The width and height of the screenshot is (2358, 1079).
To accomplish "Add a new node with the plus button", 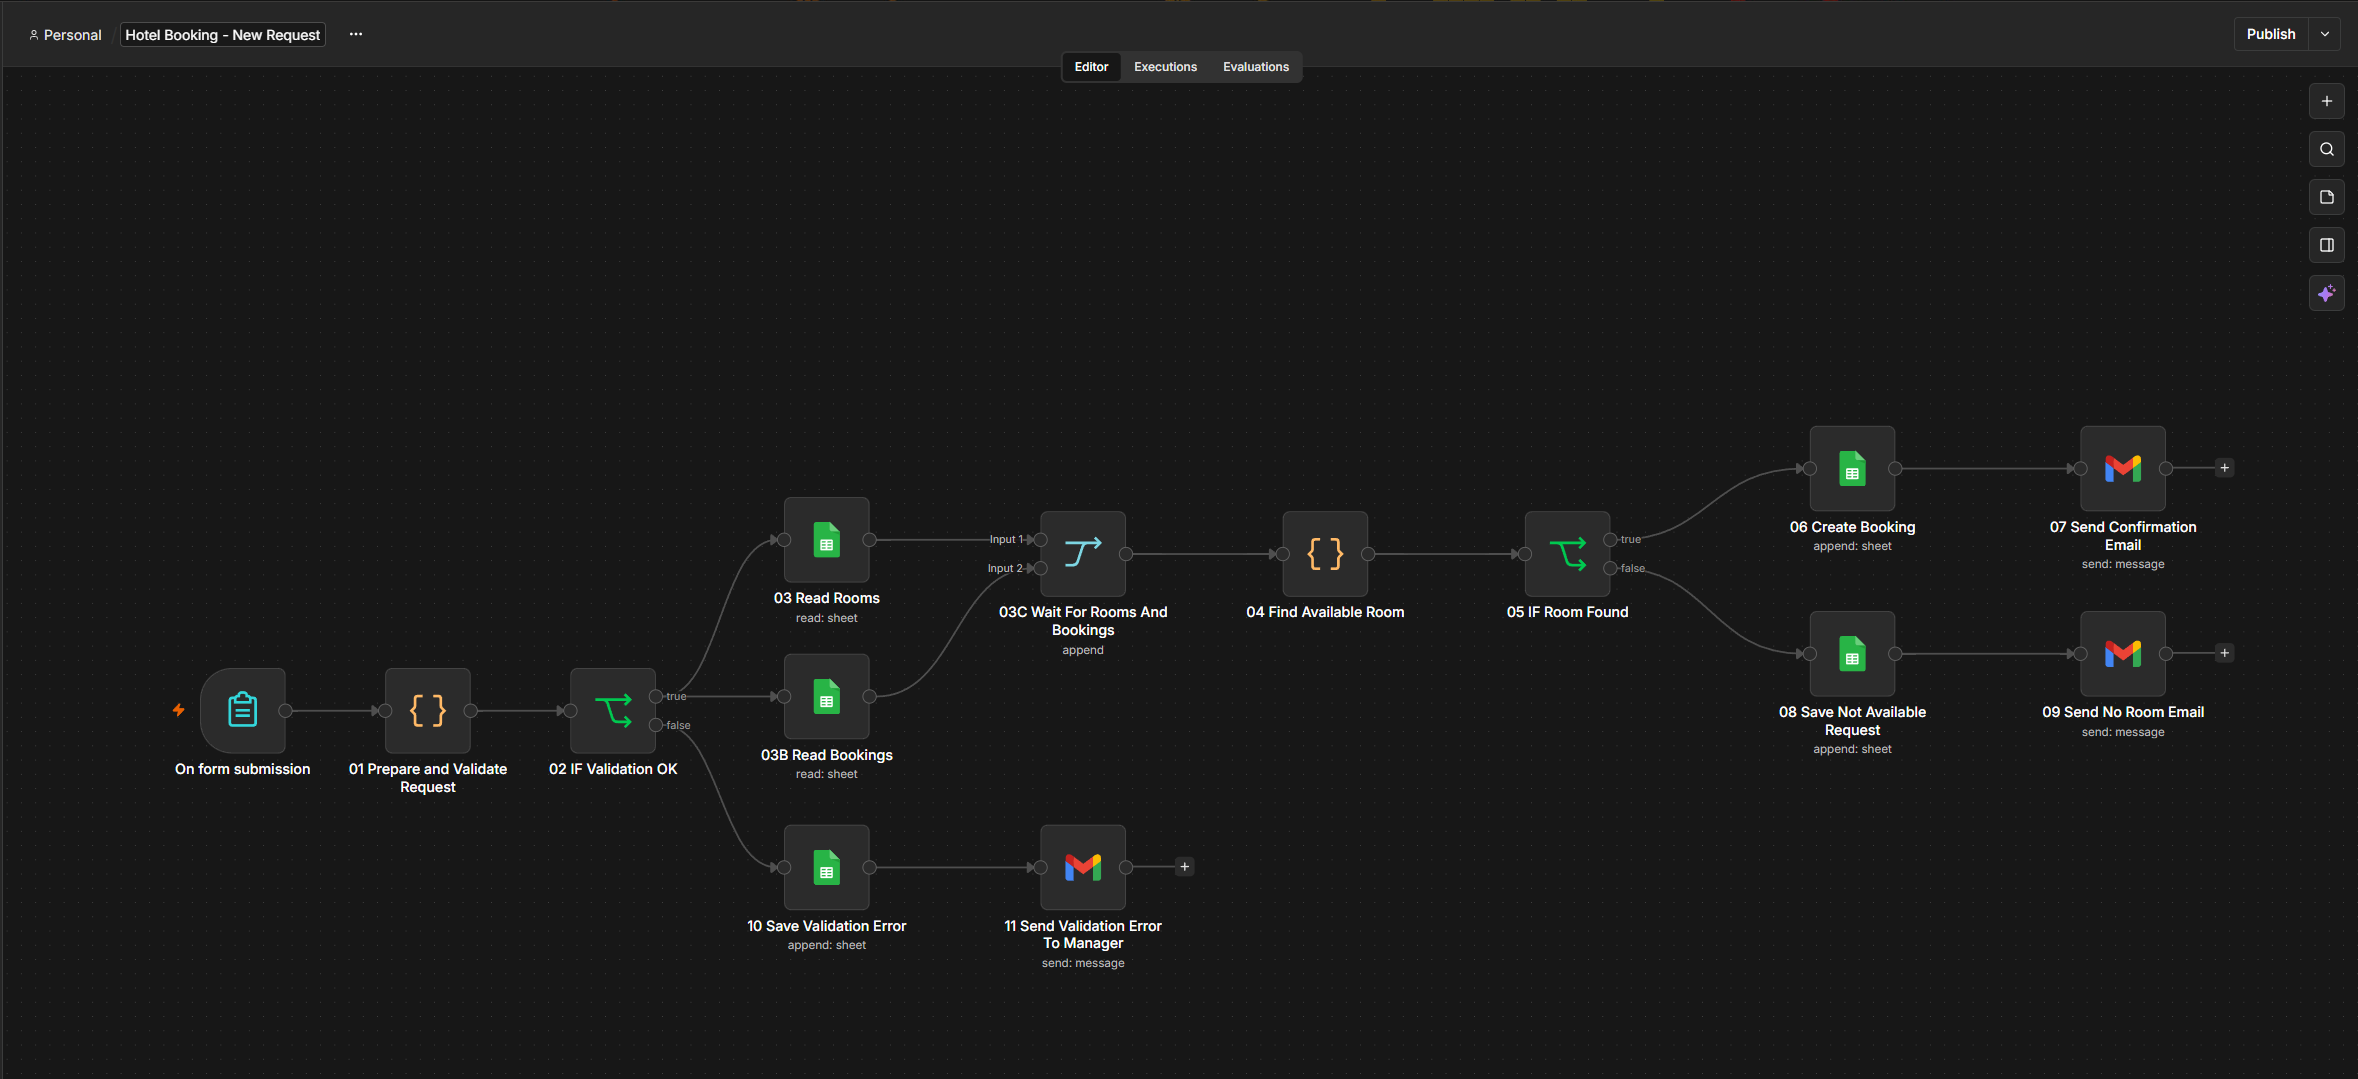I will [2327, 101].
